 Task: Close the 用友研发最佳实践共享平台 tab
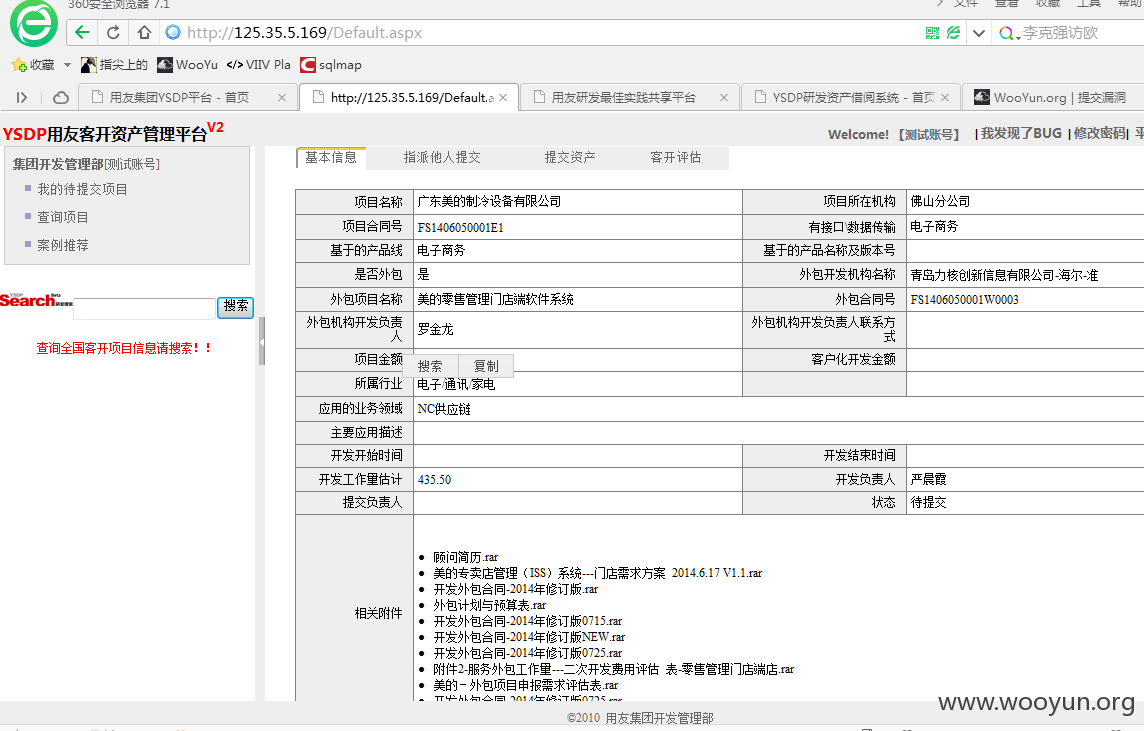pos(724,98)
